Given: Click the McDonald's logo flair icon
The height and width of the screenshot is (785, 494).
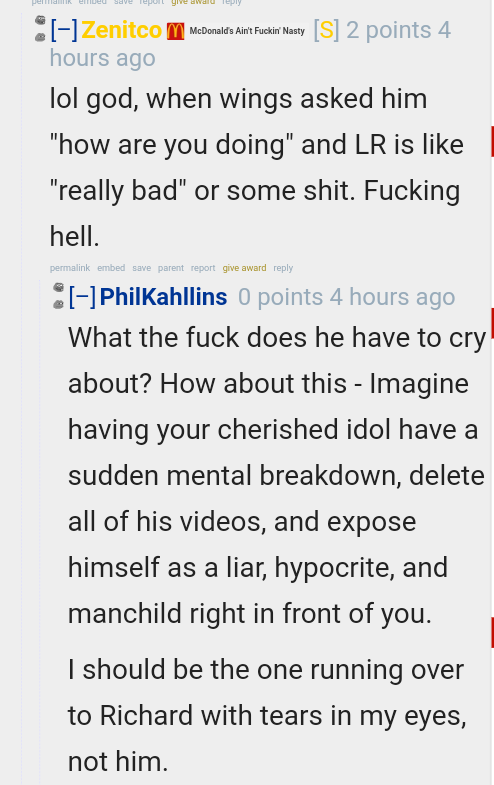Looking at the screenshot, I should pos(176,31).
